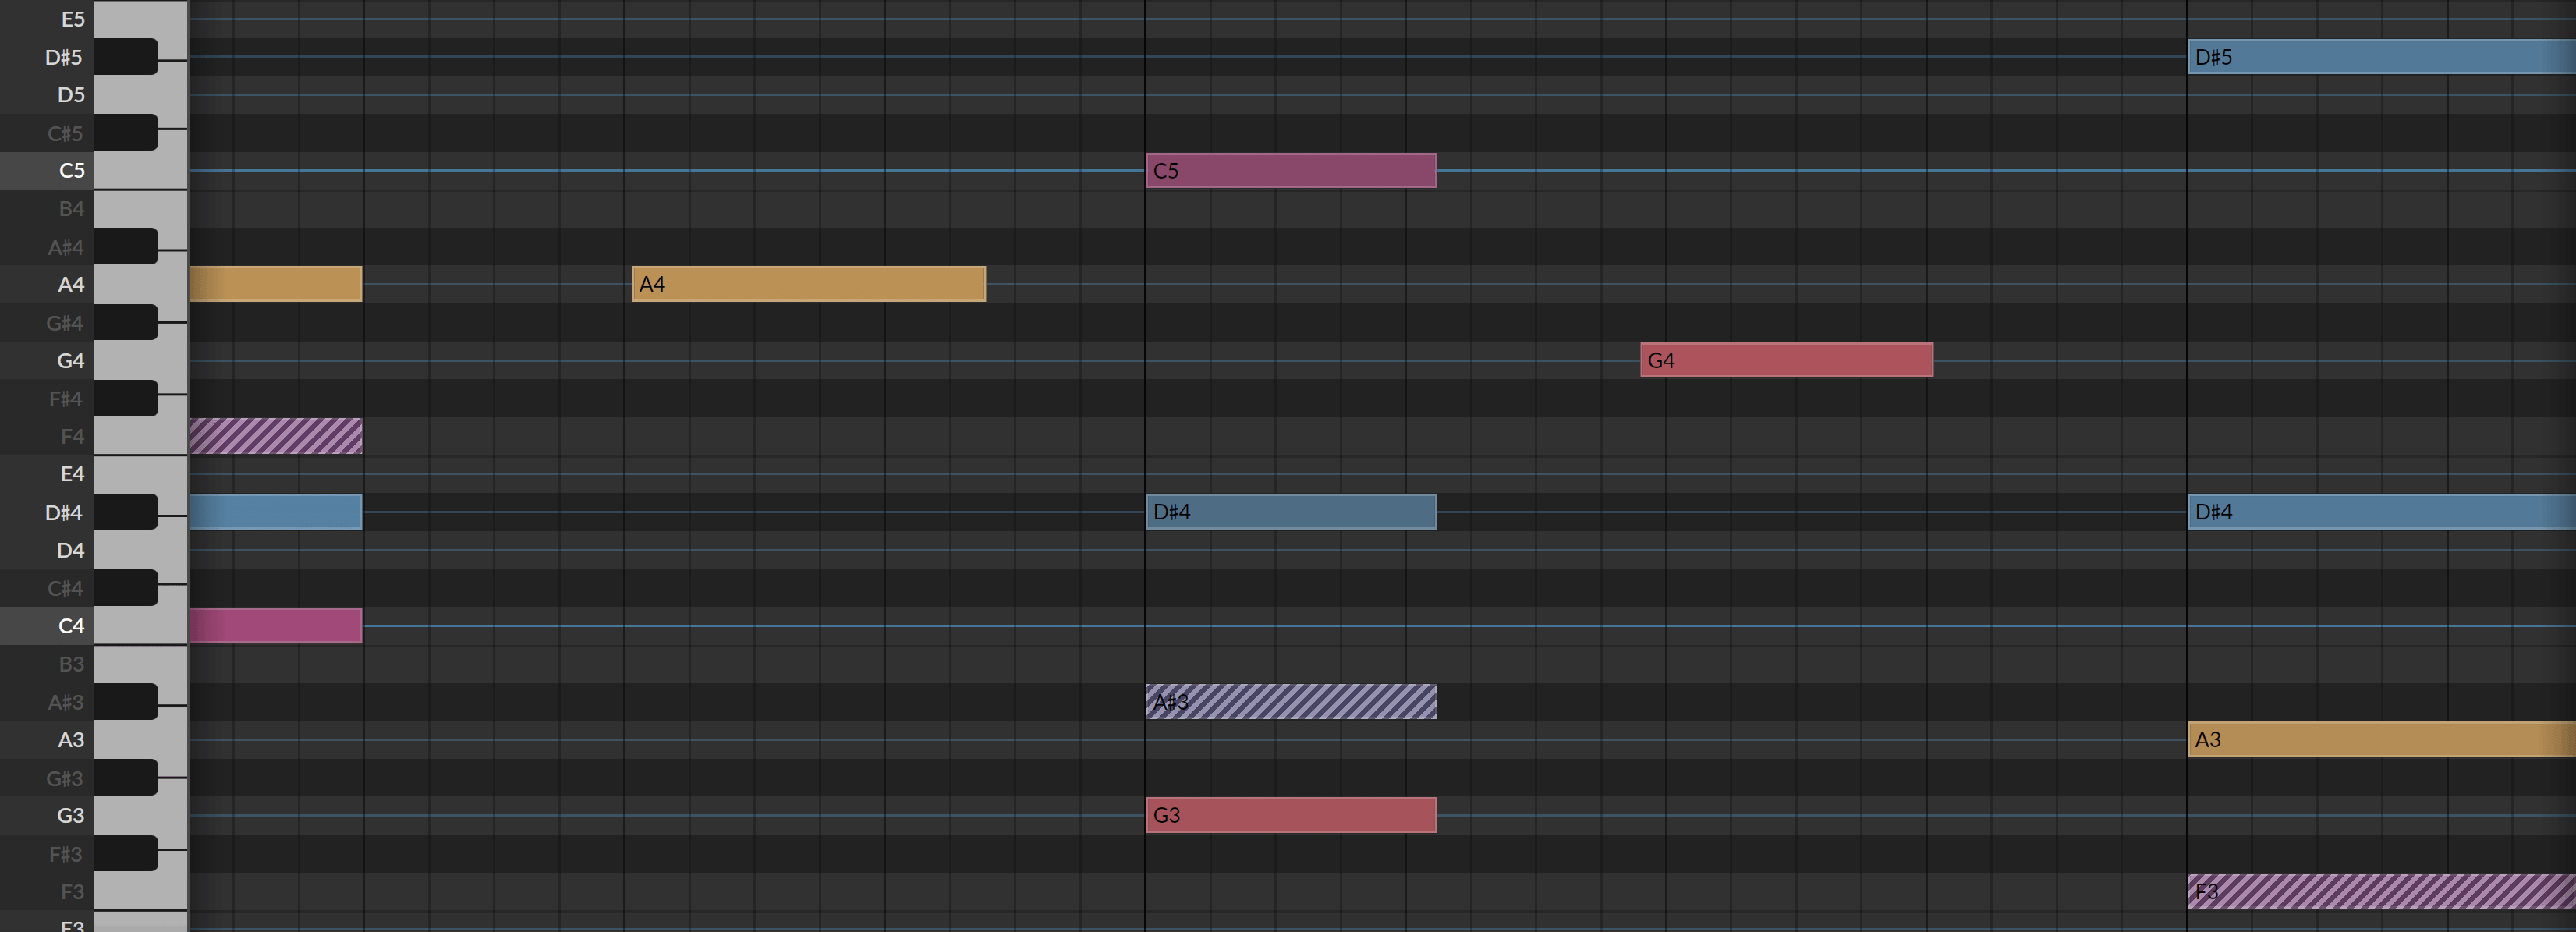This screenshot has height=932, width=2576.
Task: Select the C5 note block
Action: [x=1290, y=171]
